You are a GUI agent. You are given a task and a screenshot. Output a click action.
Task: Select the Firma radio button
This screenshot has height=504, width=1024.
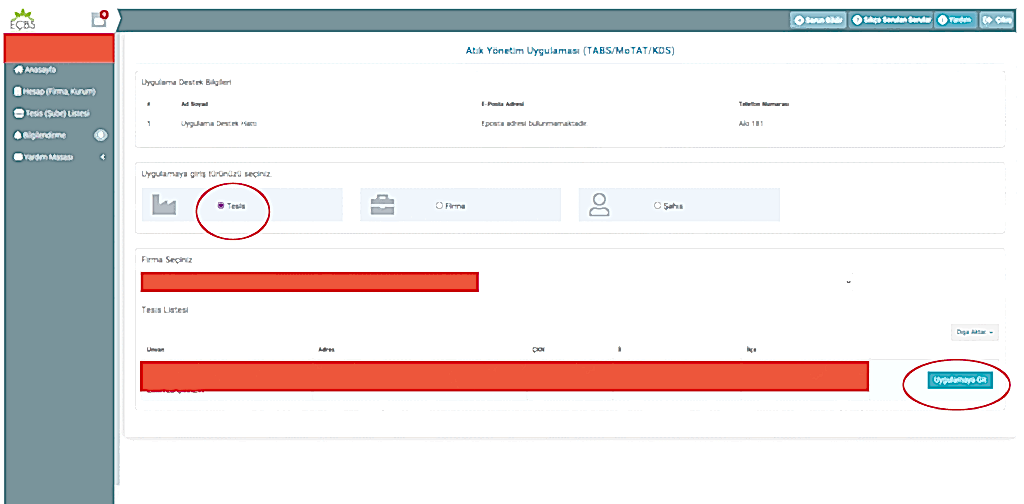[x=439, y=205]
